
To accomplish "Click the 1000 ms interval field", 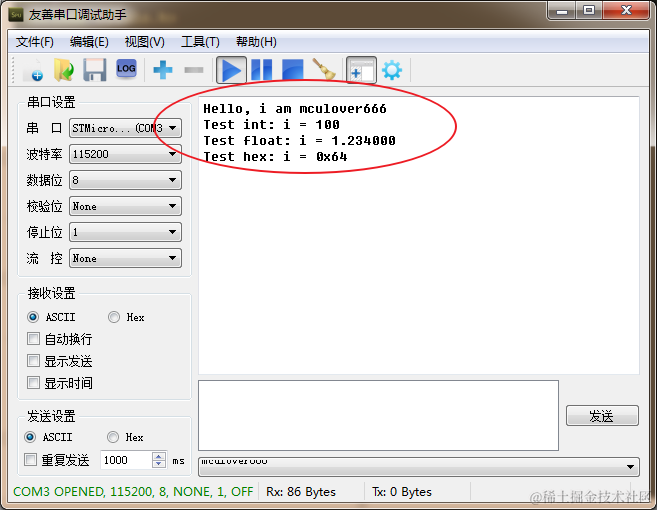I will click(x=125, y=460).
